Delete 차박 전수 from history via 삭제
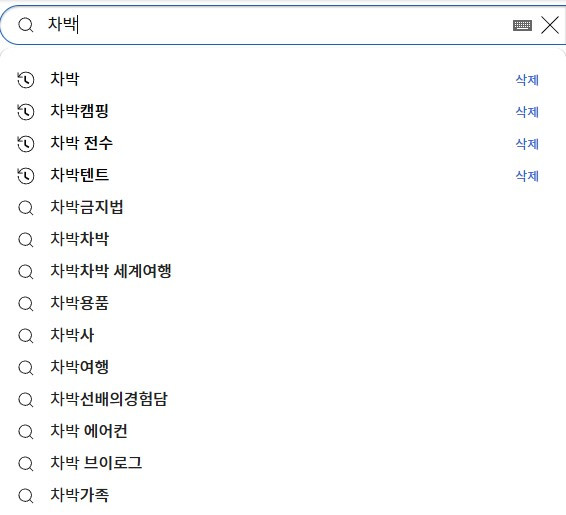This screenshot has width=566, height=515. click(x=527, y=144)
